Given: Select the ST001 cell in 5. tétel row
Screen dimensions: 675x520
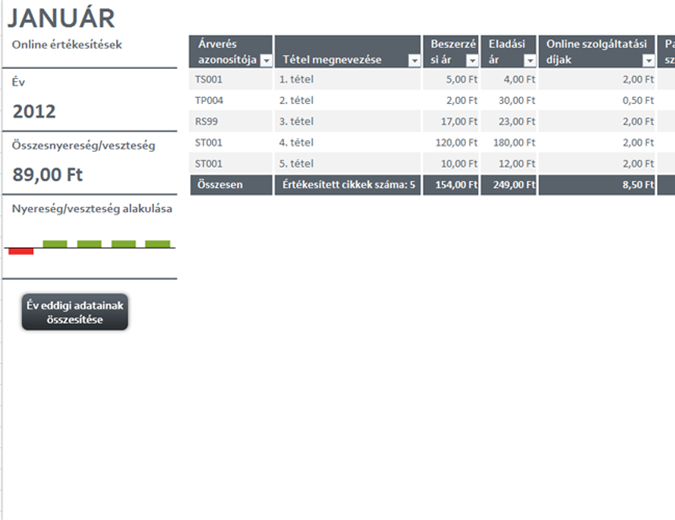Looking at the screenshot, I should tap(231, 164).
